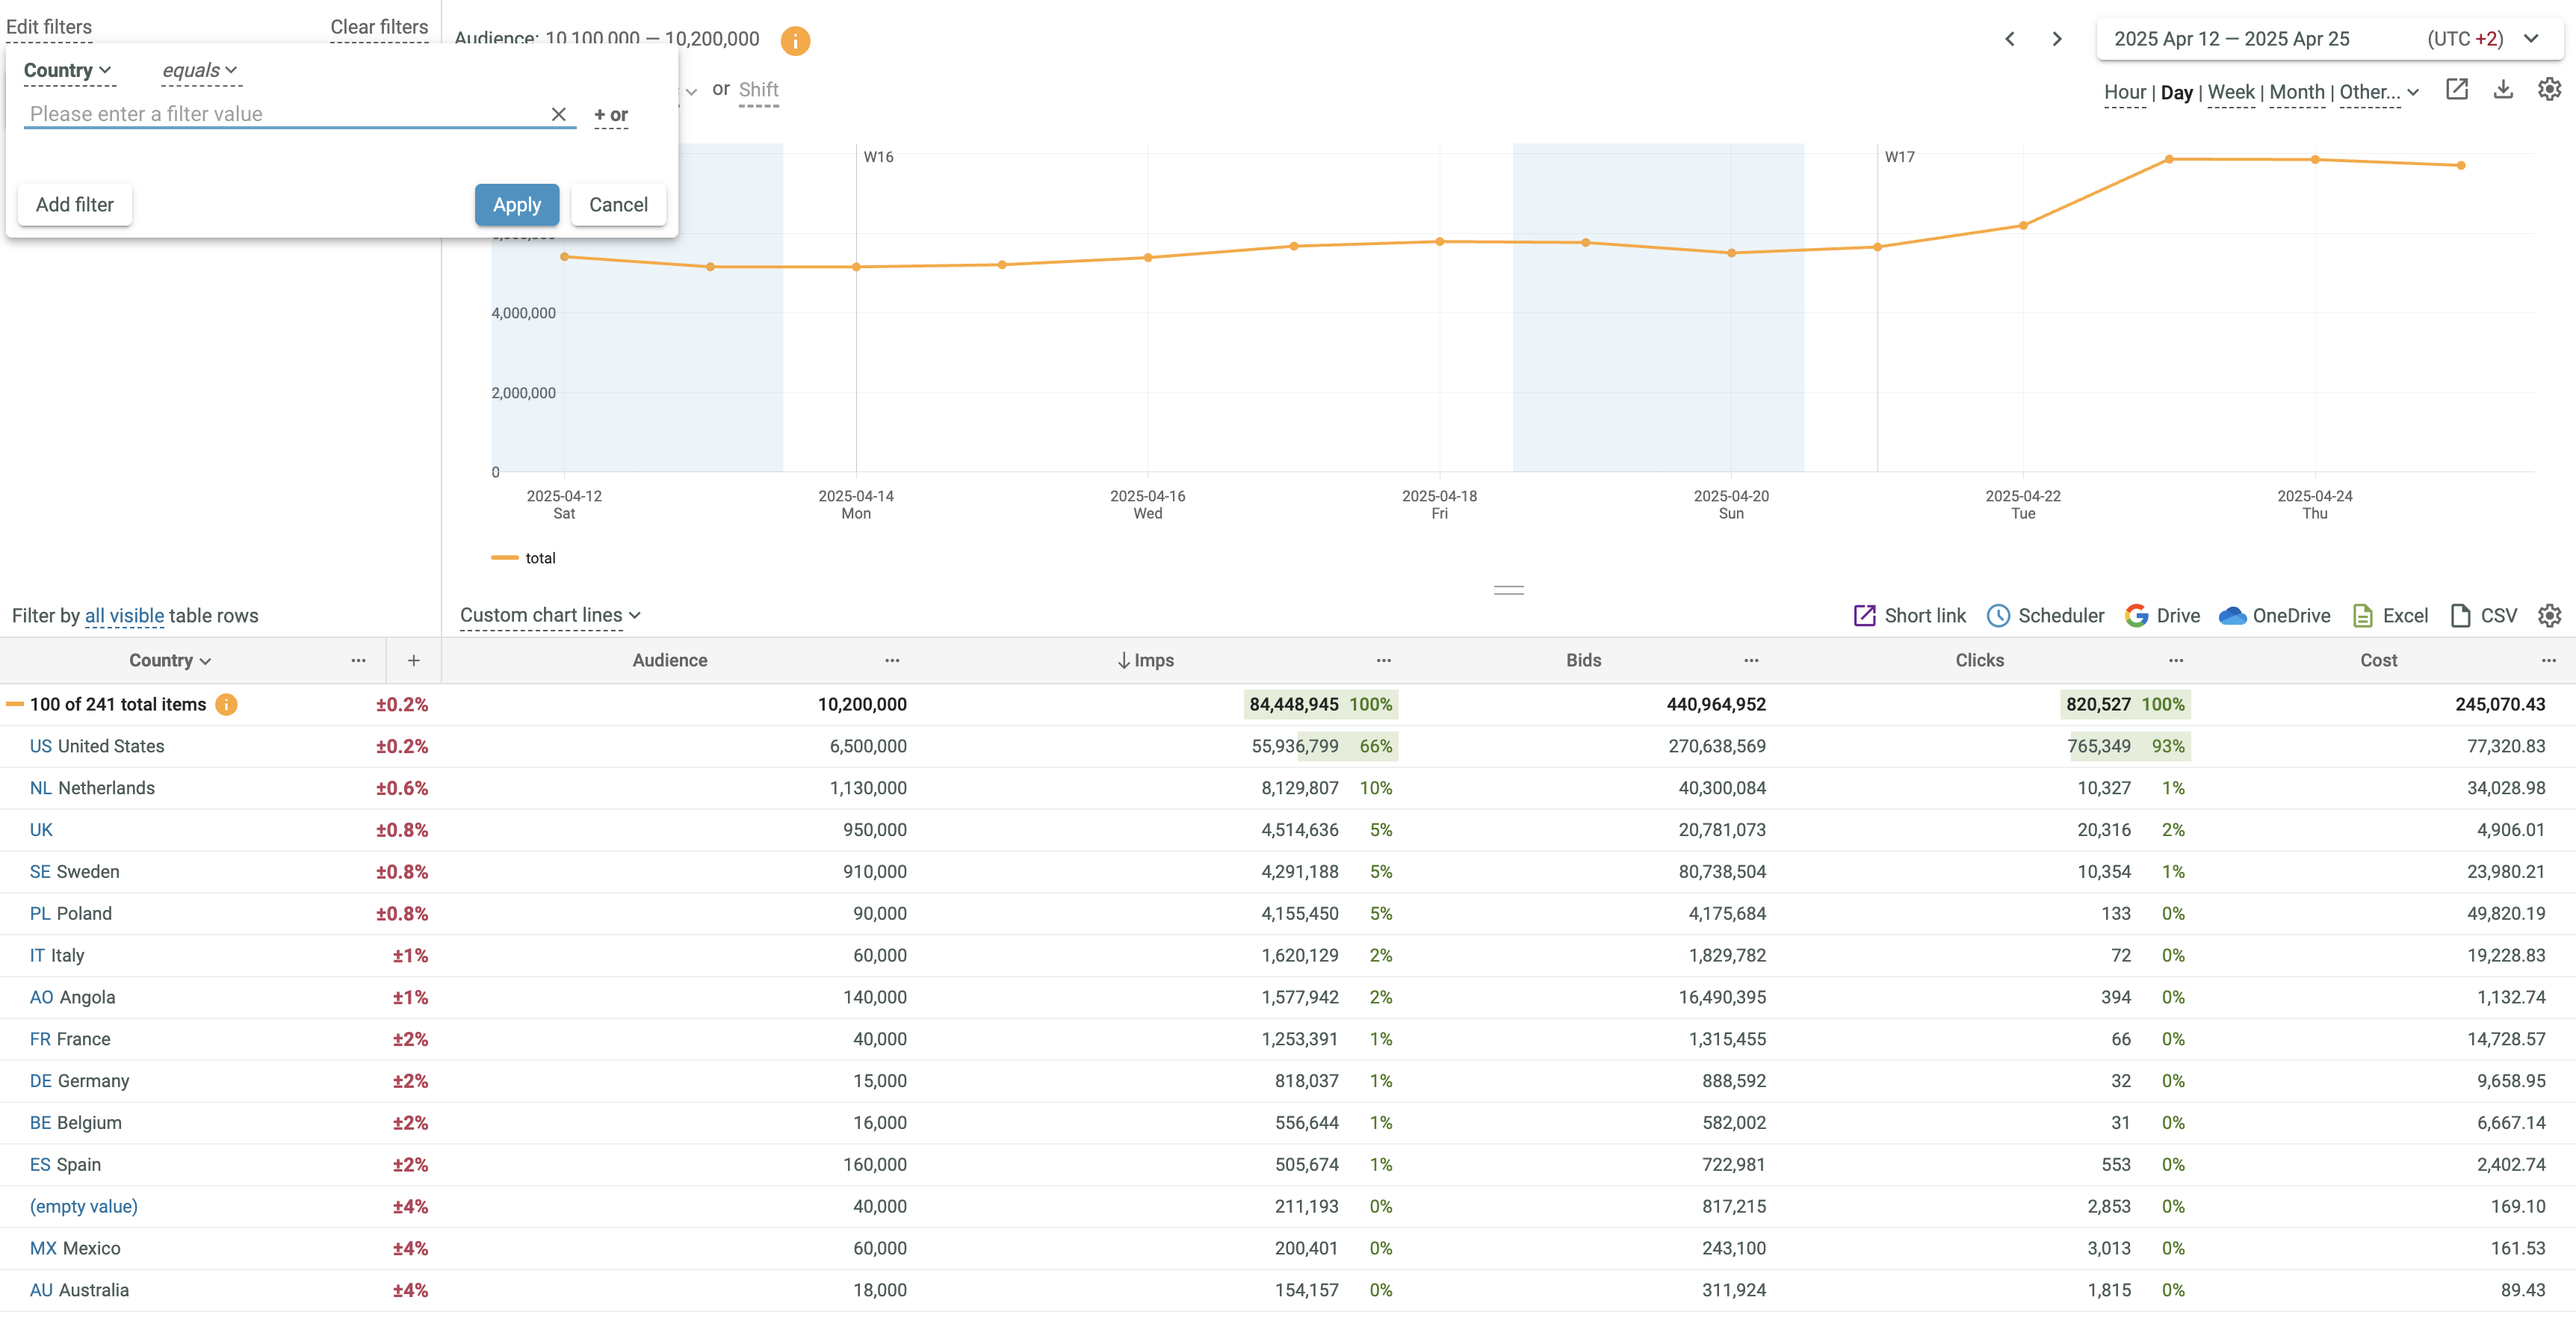2576x1318 pixels.
Task: Go to next date range arrow
Action: coord(2056,39)
